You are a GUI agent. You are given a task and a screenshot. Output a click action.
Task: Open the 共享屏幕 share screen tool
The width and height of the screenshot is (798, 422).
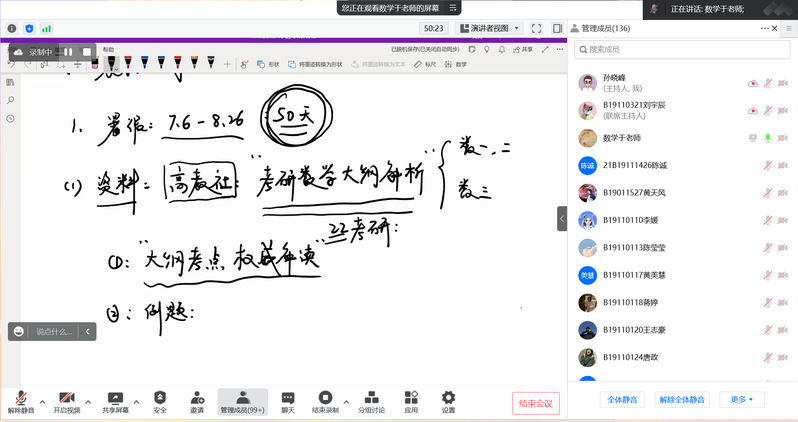115,398
